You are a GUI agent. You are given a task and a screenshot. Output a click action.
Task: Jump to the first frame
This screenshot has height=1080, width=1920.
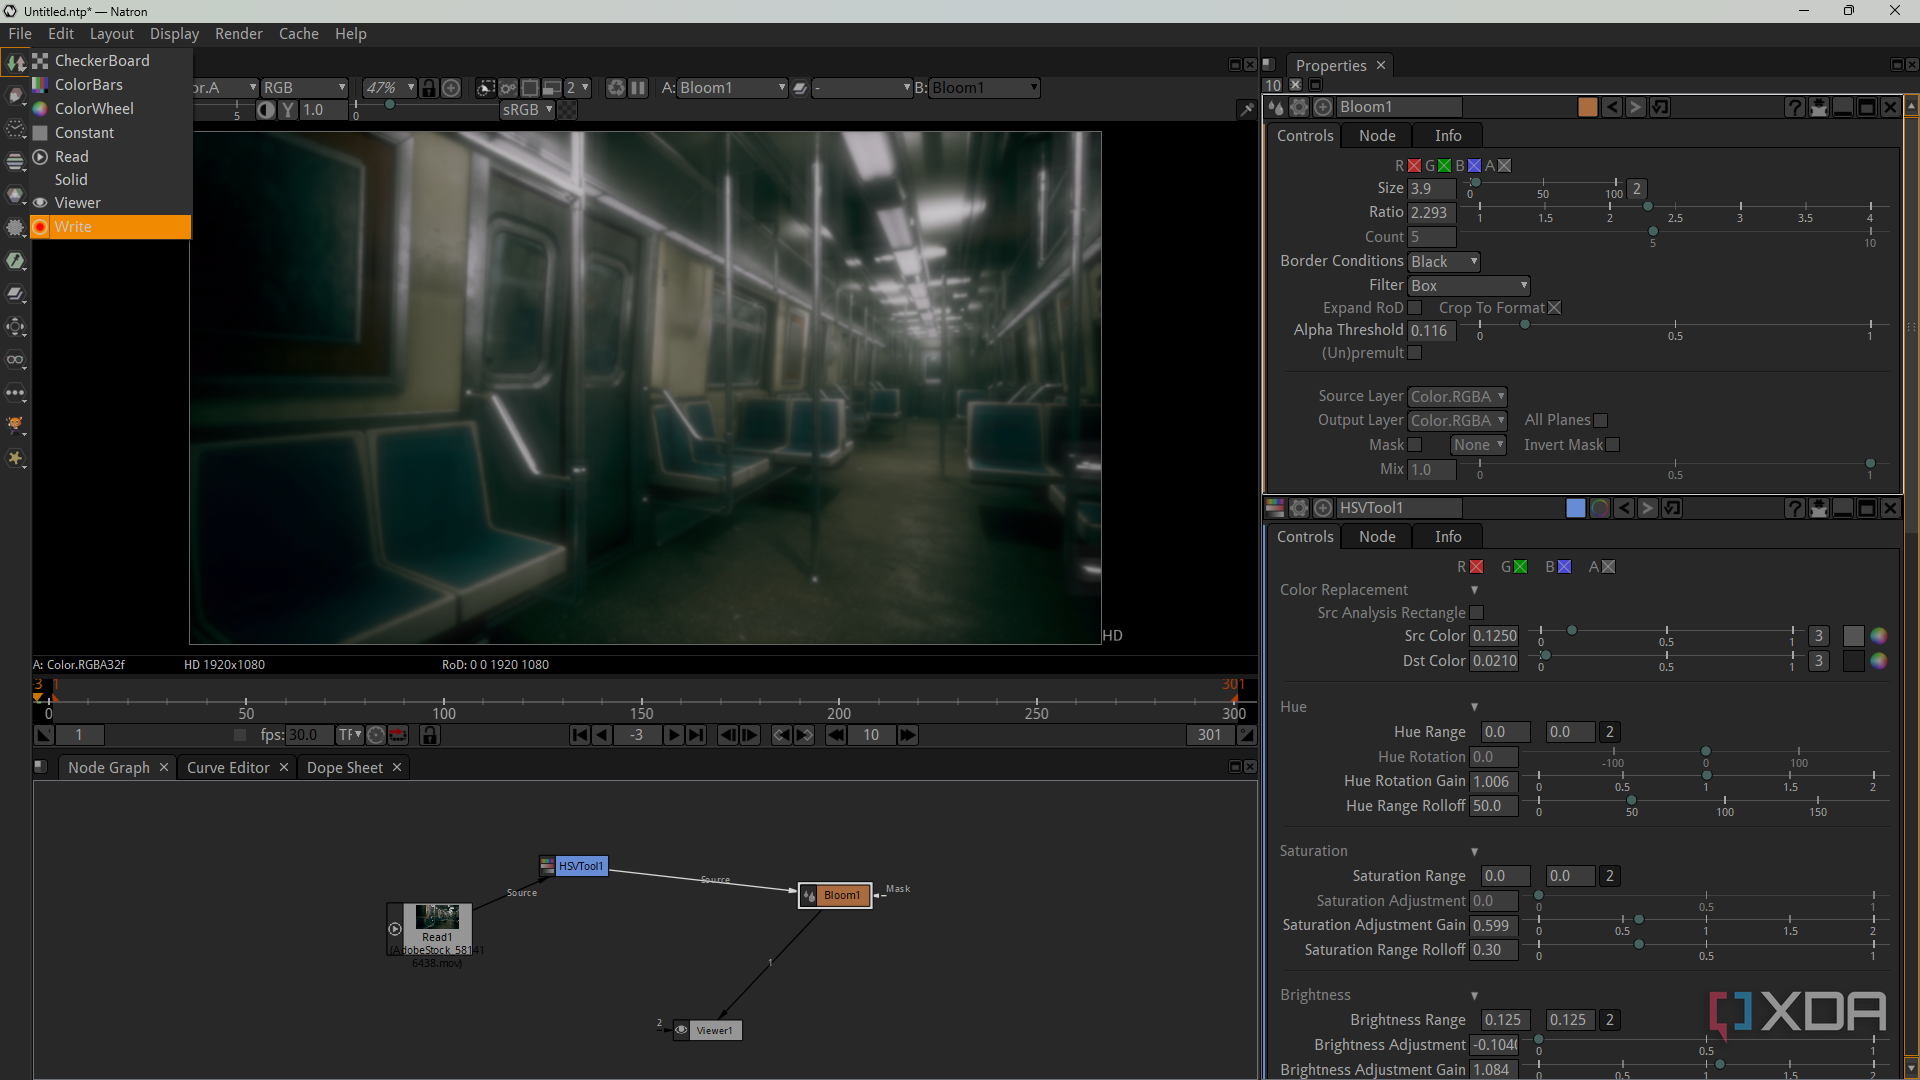580,735
